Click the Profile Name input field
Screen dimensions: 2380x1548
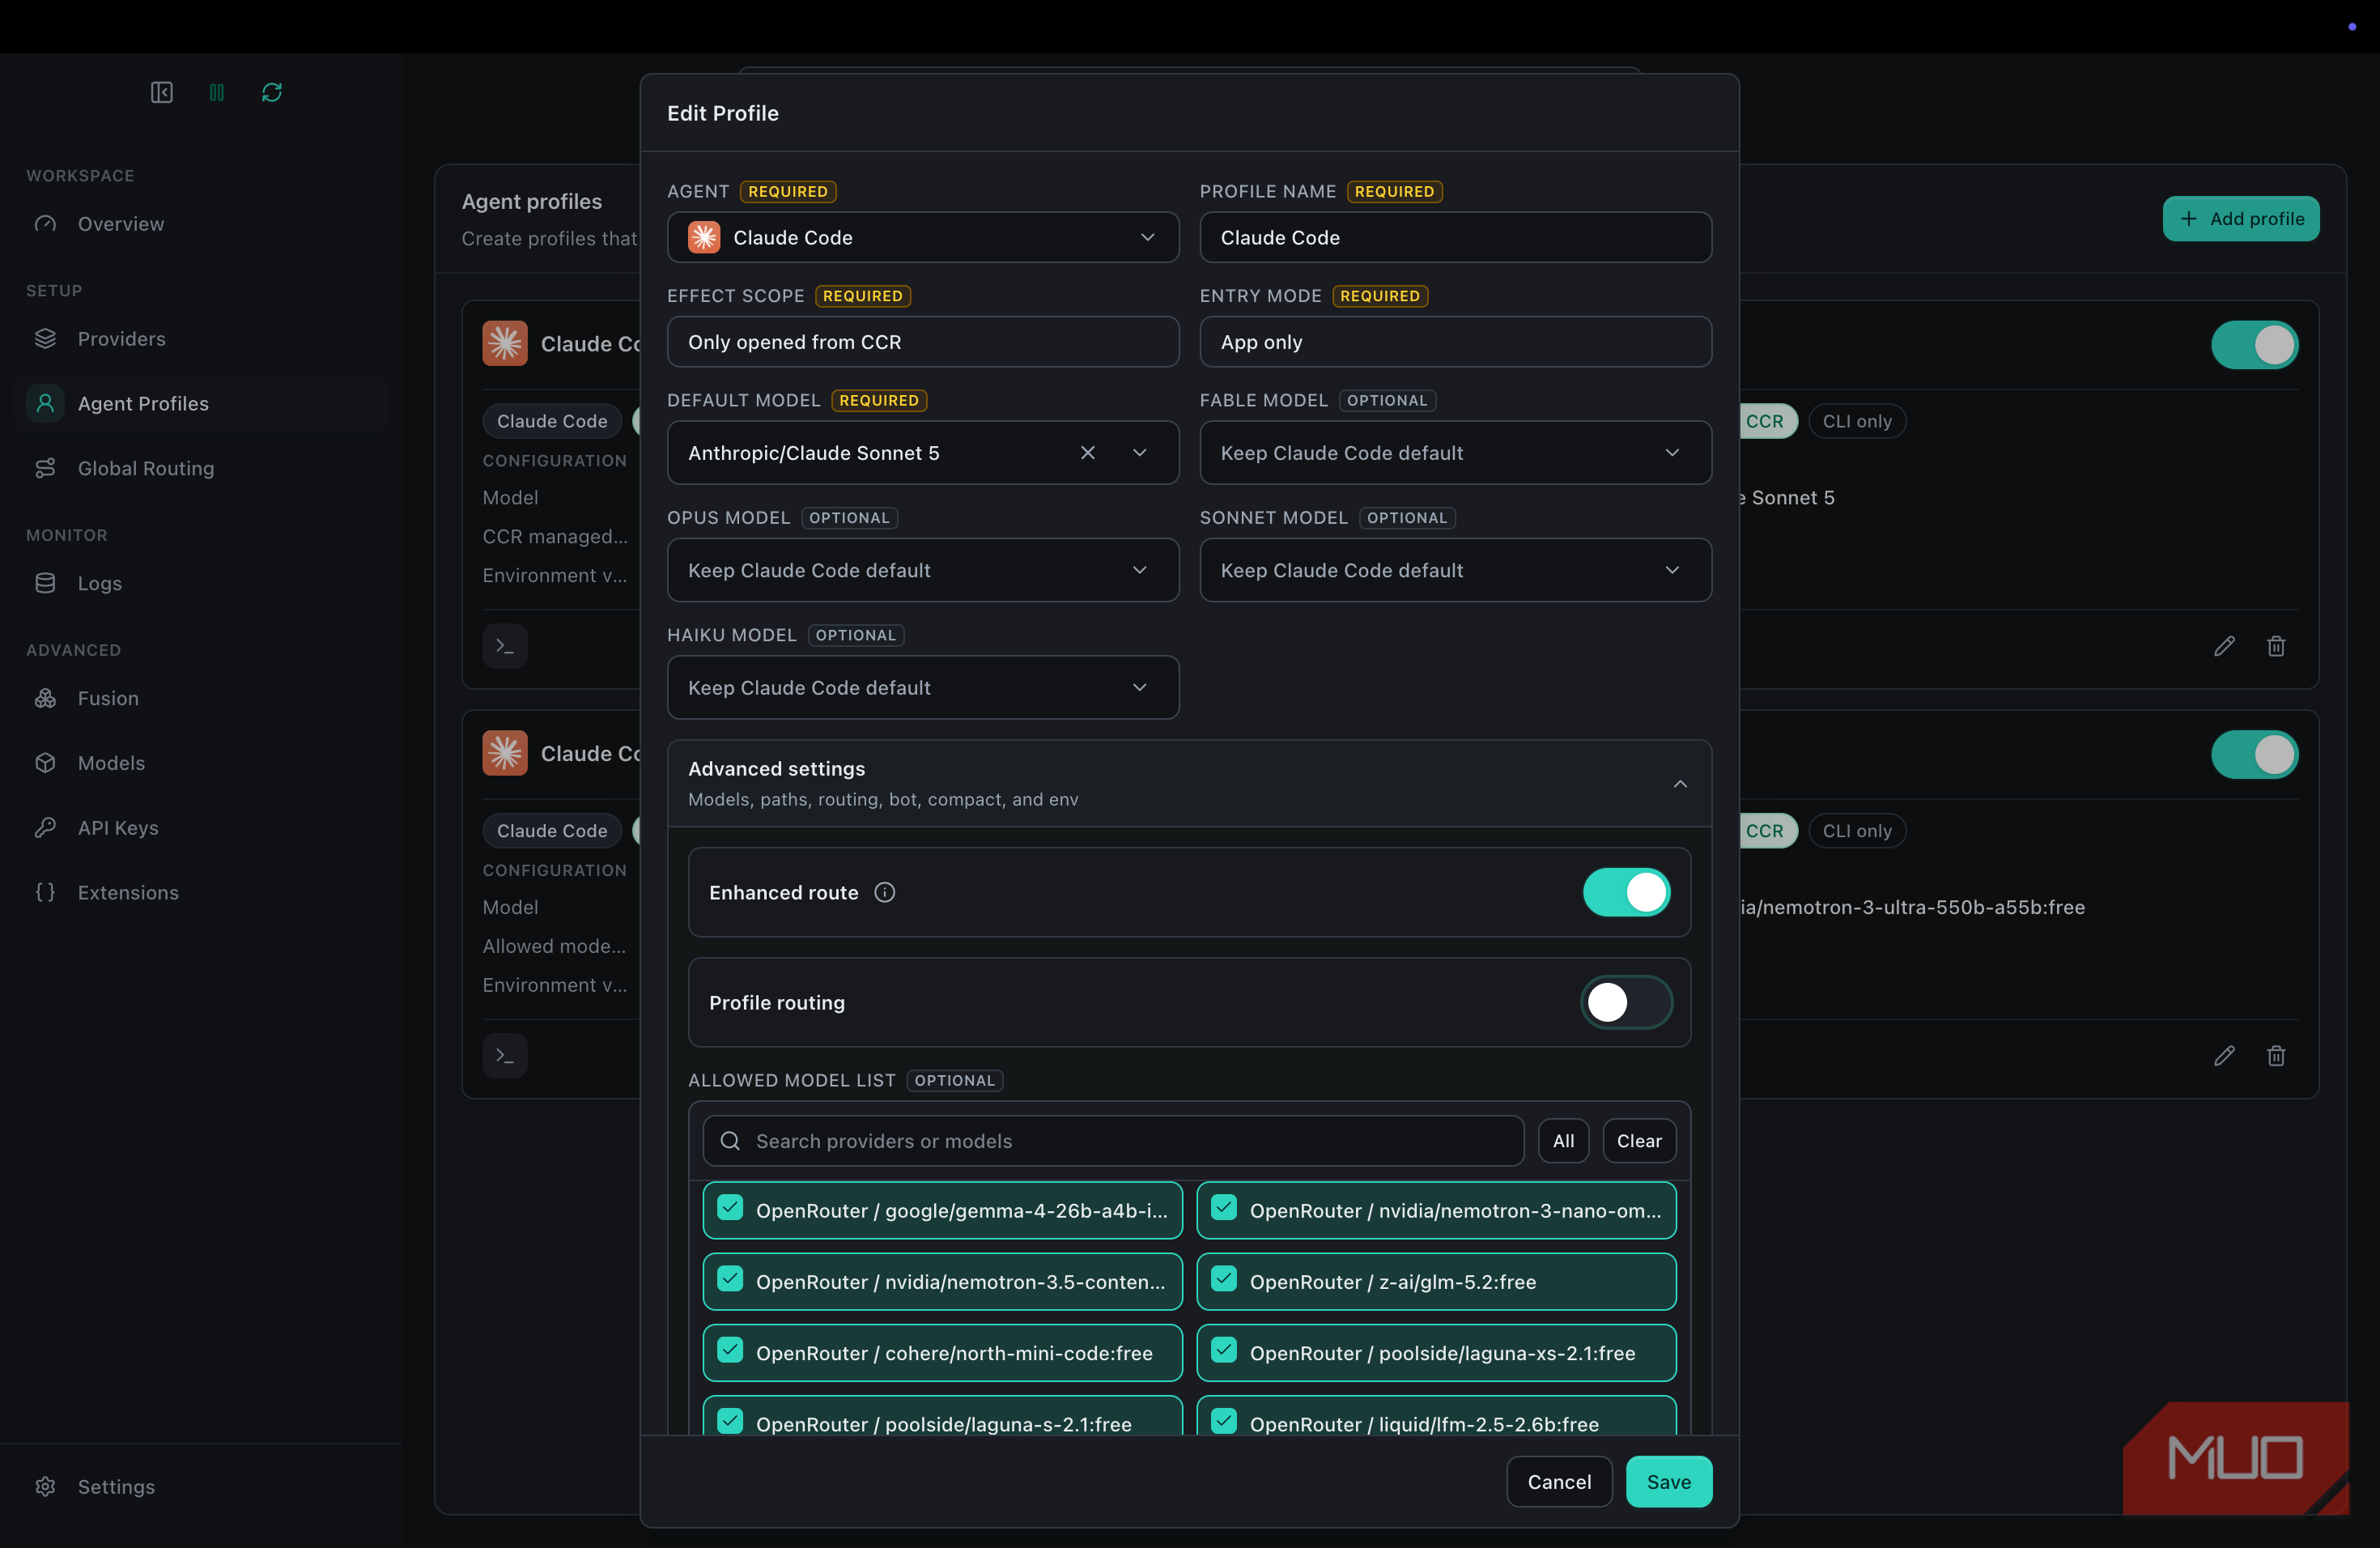click(x=1455, y=237)
